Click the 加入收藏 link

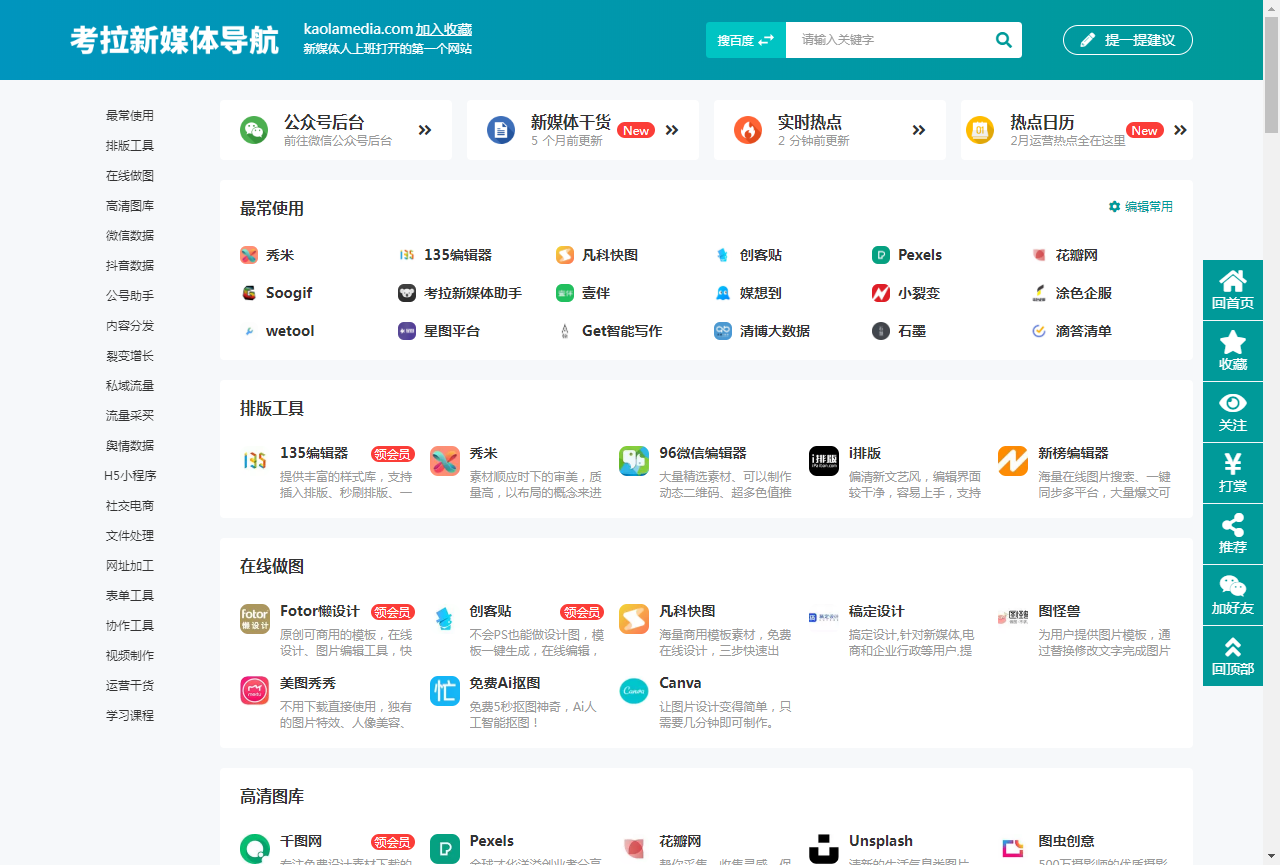pyautogui.click(x=444, y=29)
